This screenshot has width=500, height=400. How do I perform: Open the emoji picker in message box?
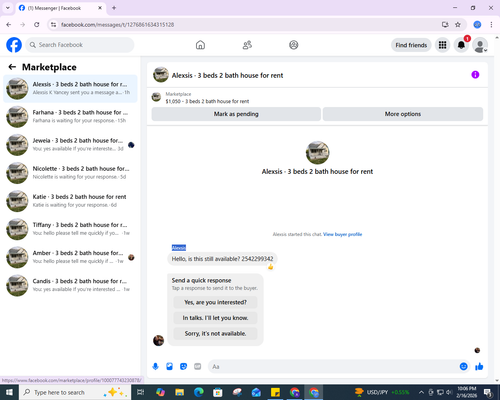(x=463, y=367)
